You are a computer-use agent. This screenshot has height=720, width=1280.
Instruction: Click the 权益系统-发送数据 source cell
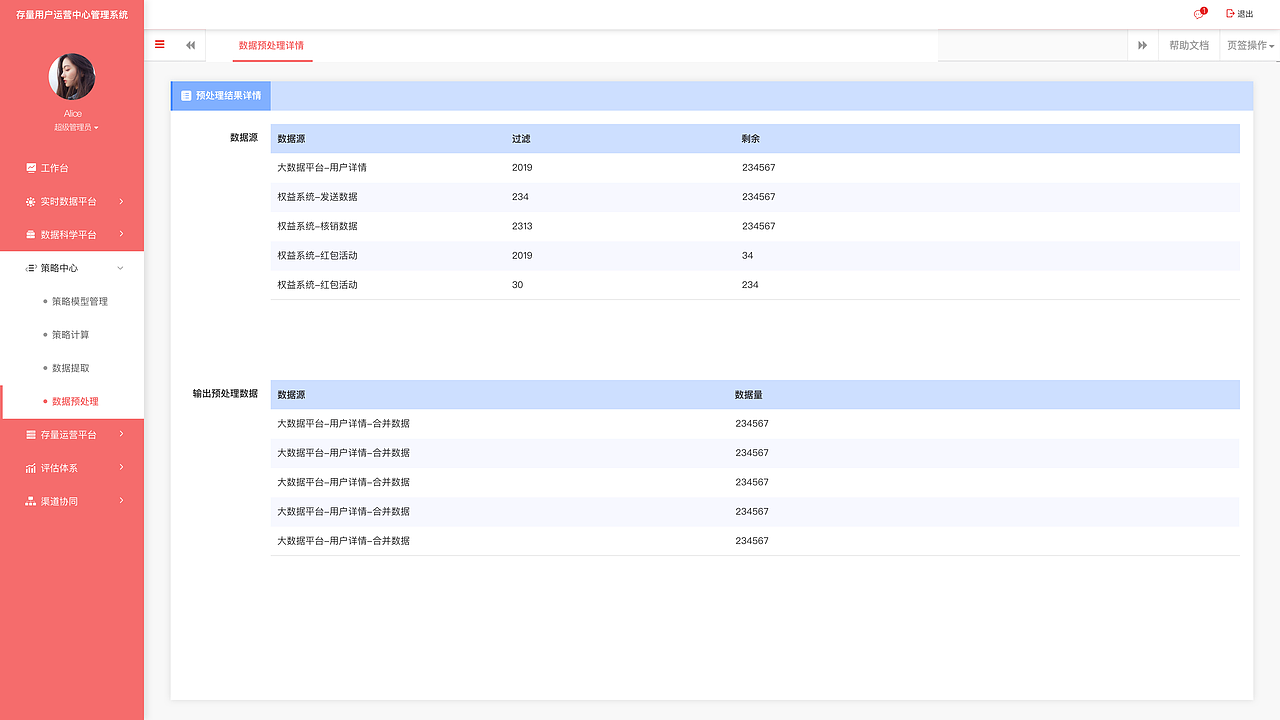[317, 197]
